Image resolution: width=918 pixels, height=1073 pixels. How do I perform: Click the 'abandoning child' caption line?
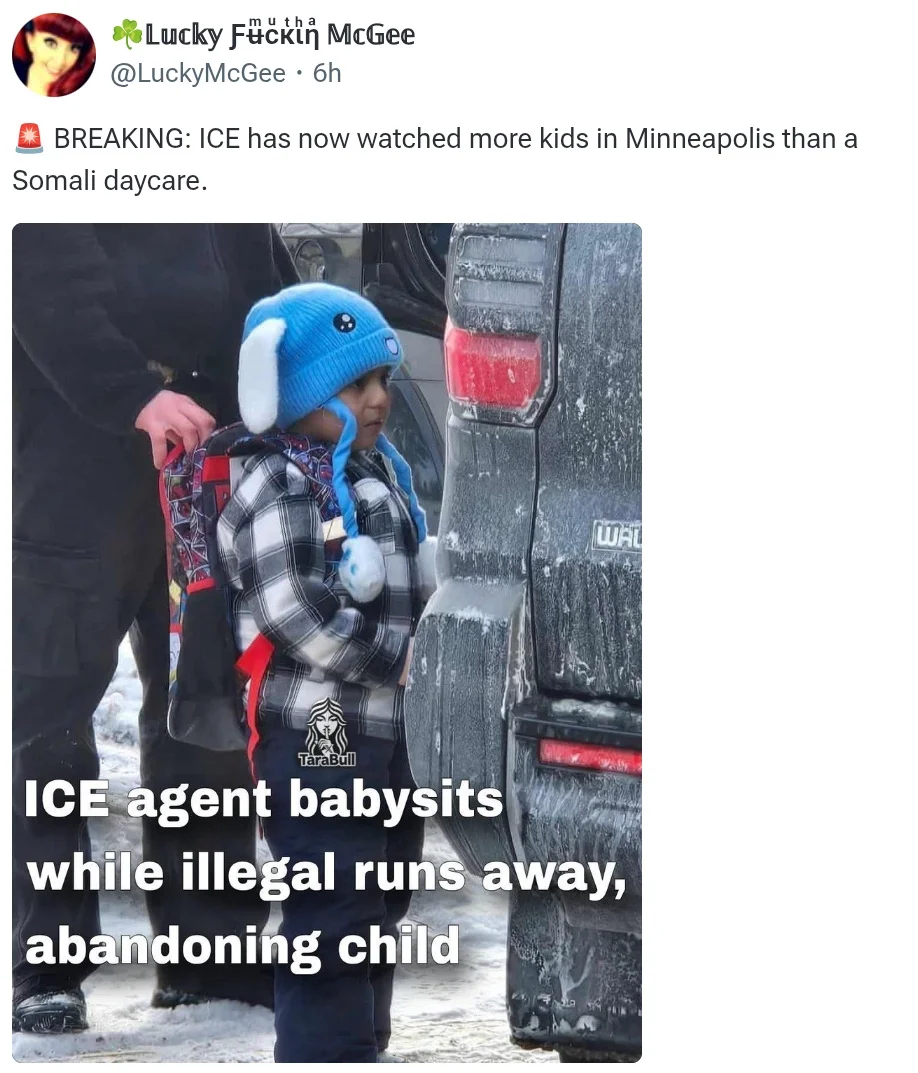242,947
